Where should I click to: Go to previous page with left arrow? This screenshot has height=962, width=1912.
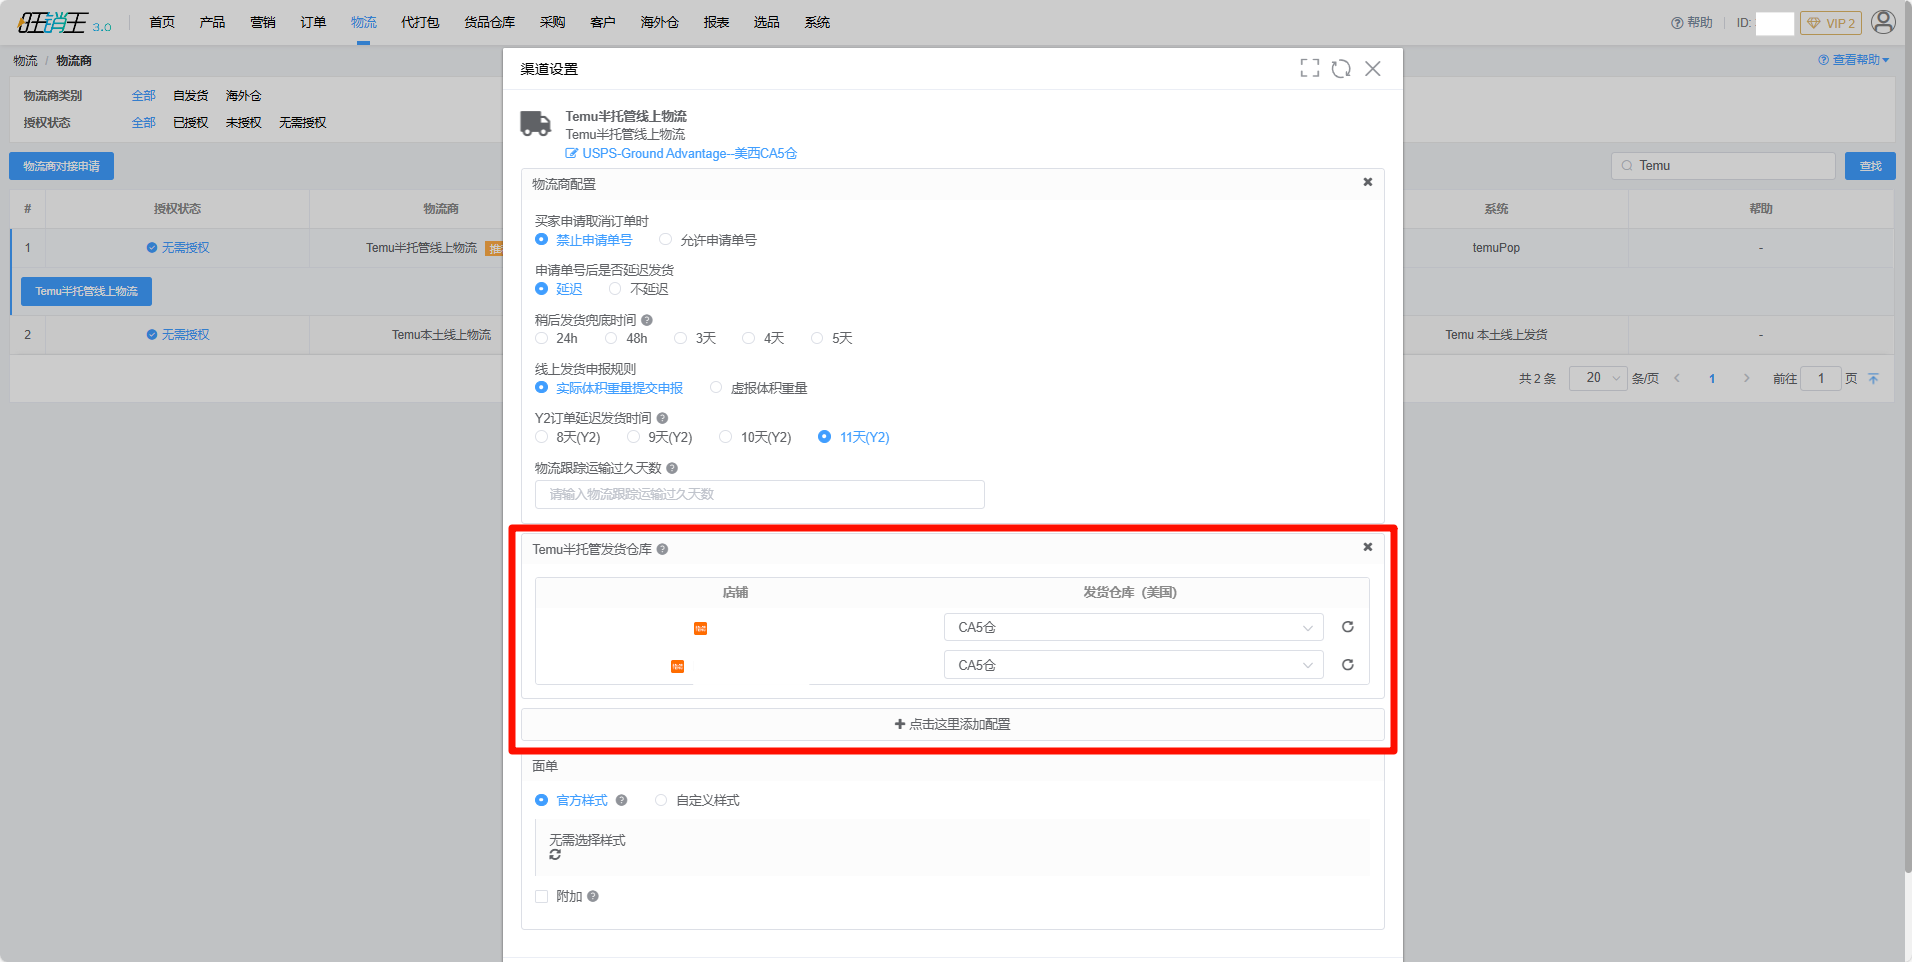tap(1677, 378)
